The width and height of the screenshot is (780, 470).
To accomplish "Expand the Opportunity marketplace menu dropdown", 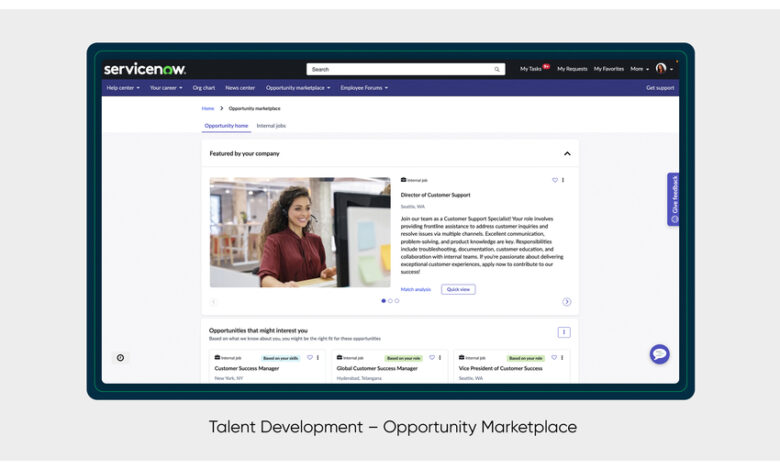I will tap(298, 88).
